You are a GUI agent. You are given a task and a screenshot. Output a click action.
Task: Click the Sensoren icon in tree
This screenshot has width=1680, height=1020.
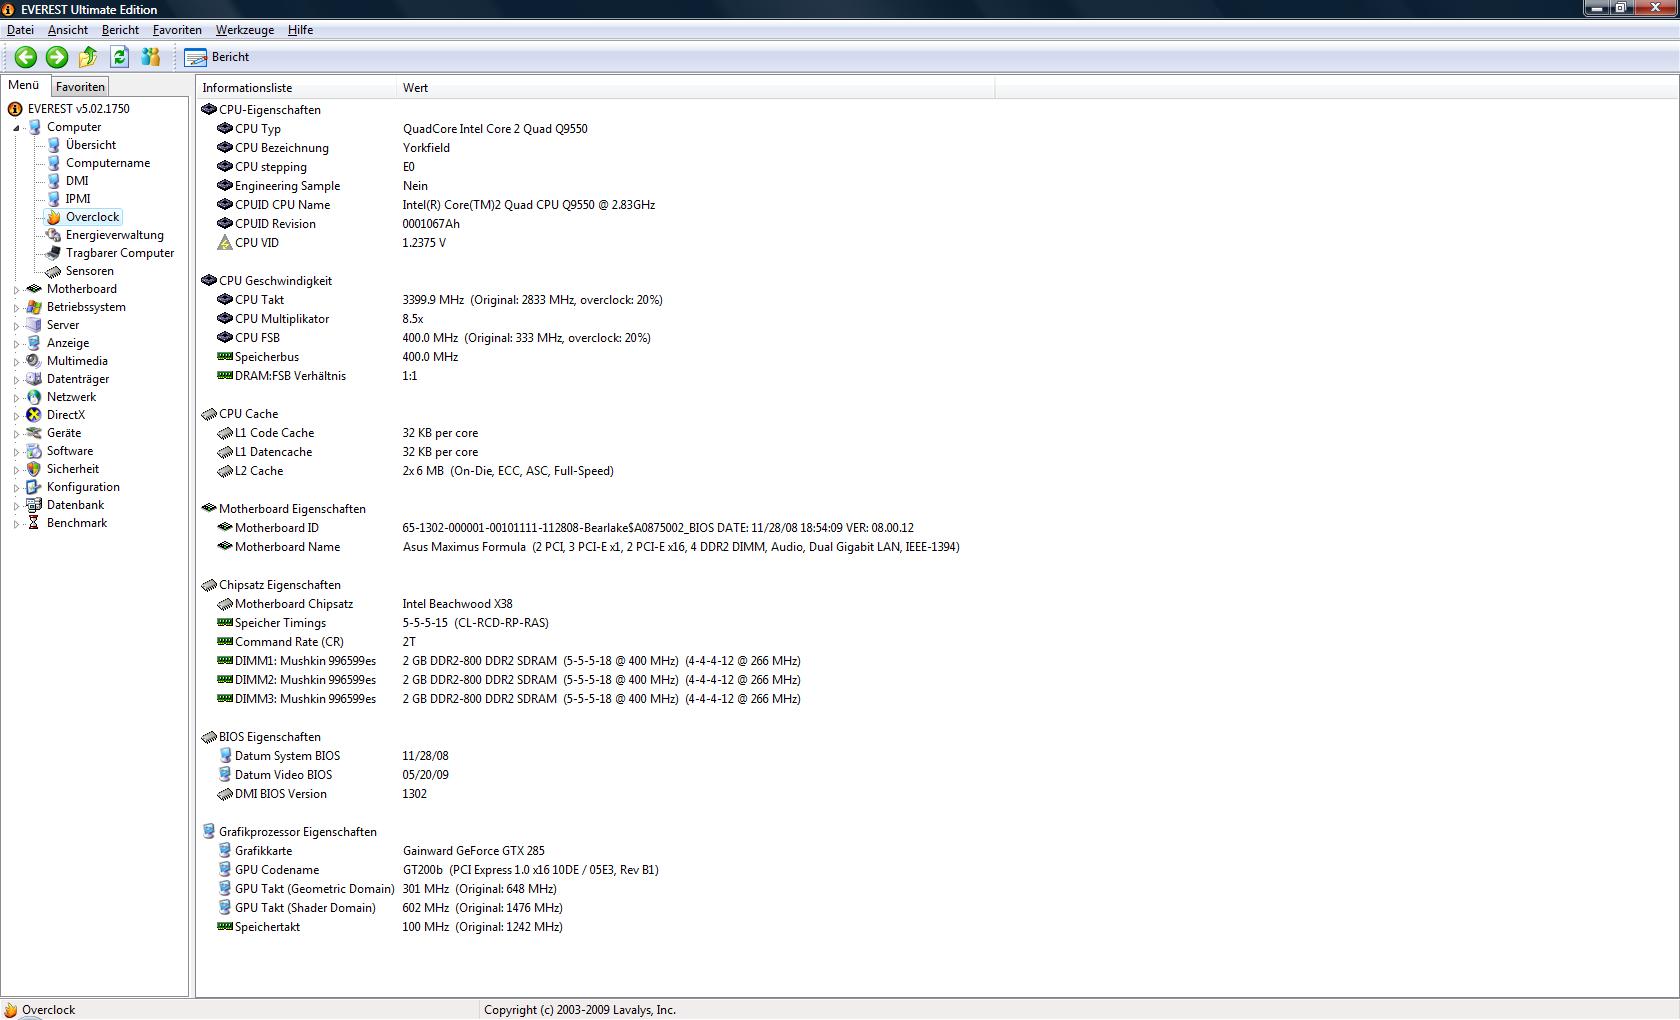click(53, 271)
